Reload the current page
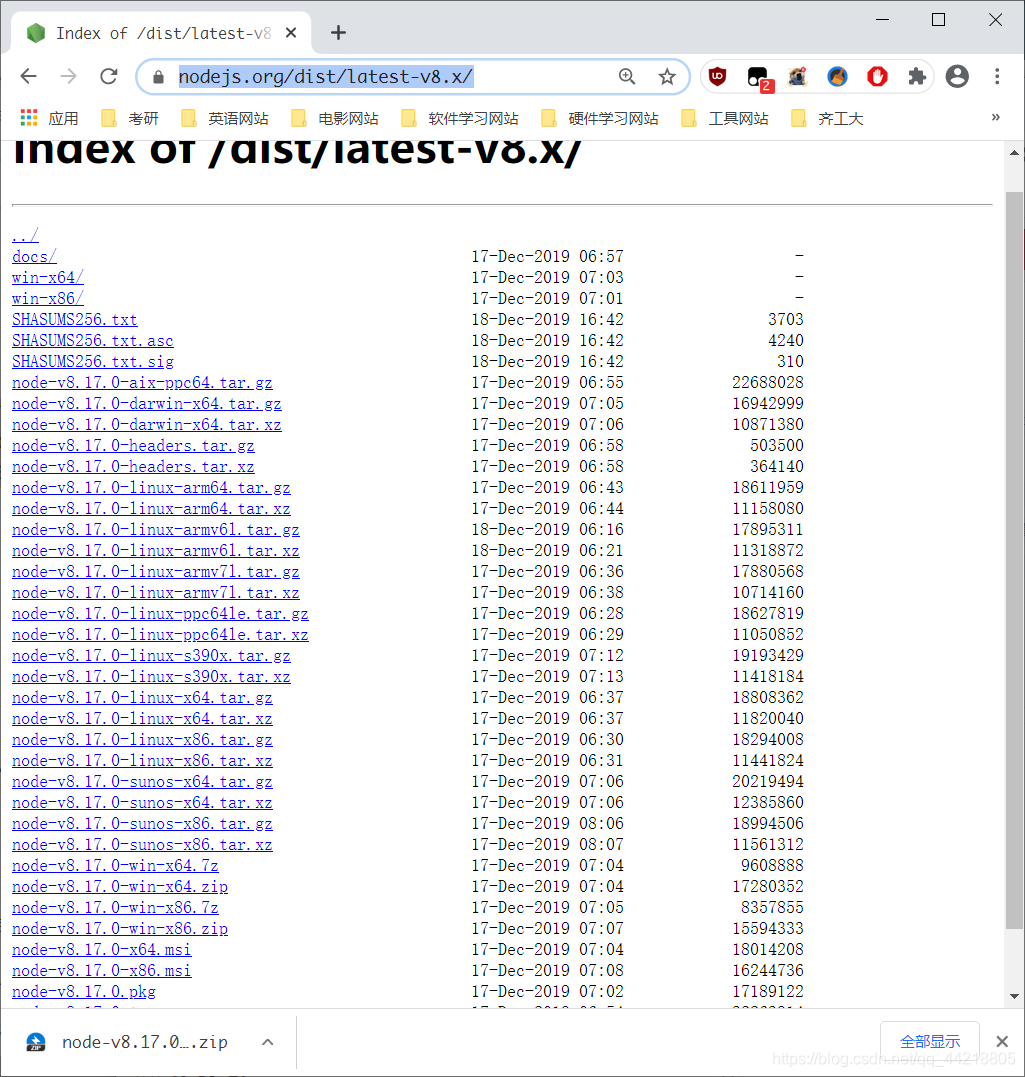The height and width of the screenshot is (1077, 1025). click(109, 76)
